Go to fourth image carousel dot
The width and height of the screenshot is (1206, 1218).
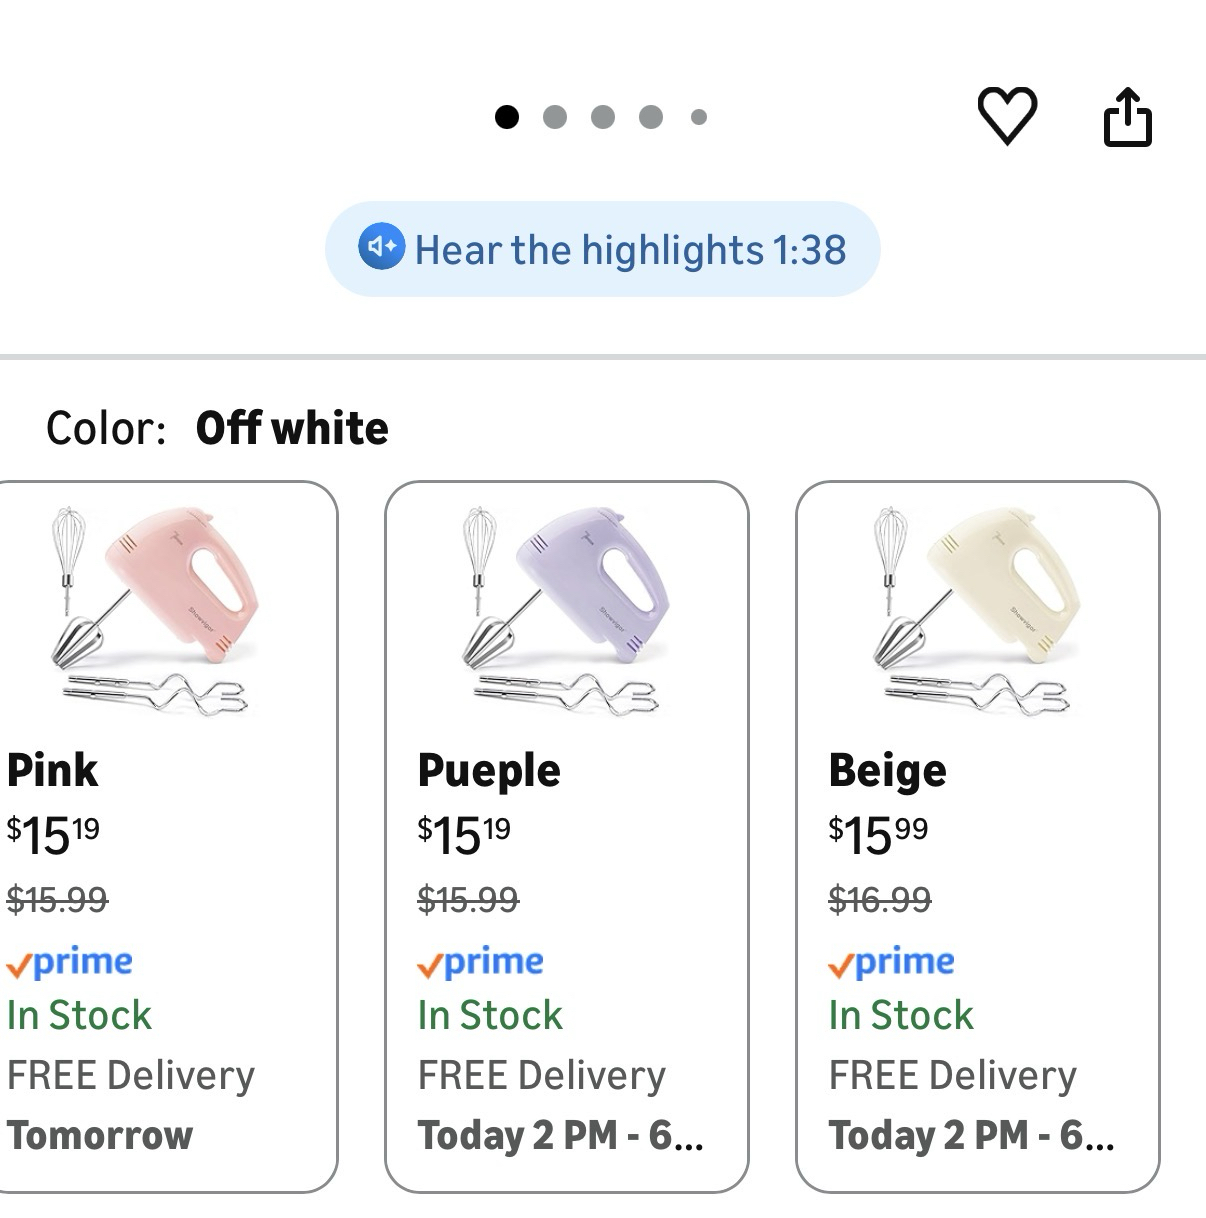651,117
